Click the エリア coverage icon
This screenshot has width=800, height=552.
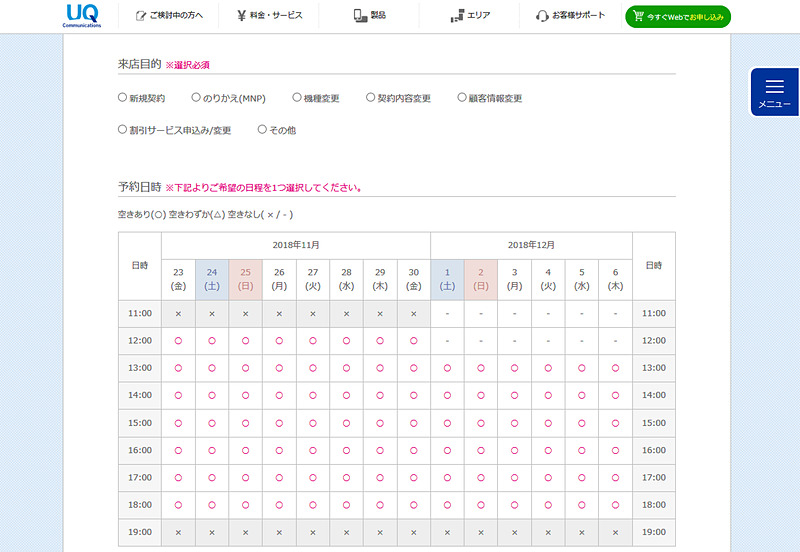[x=458, y=16]
